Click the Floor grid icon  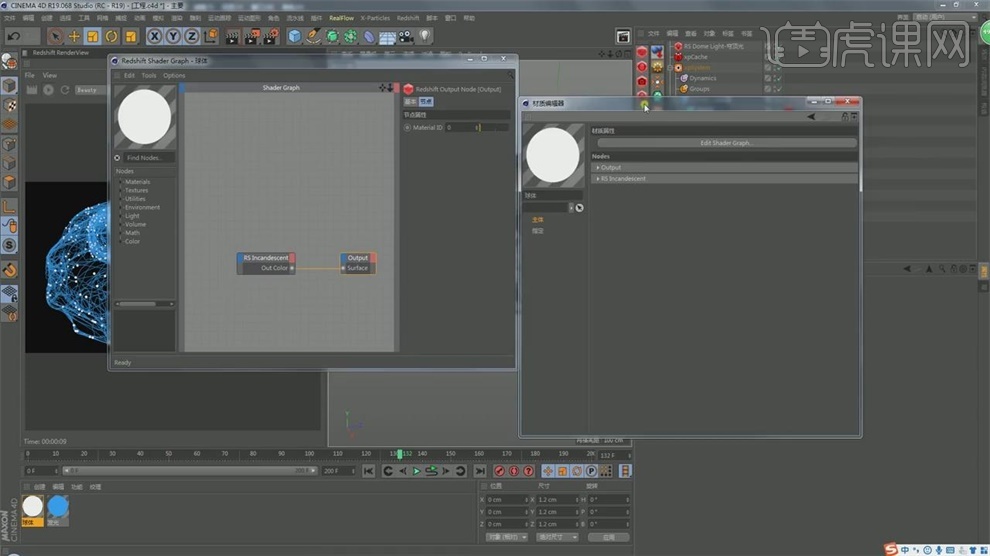(388, 37)
